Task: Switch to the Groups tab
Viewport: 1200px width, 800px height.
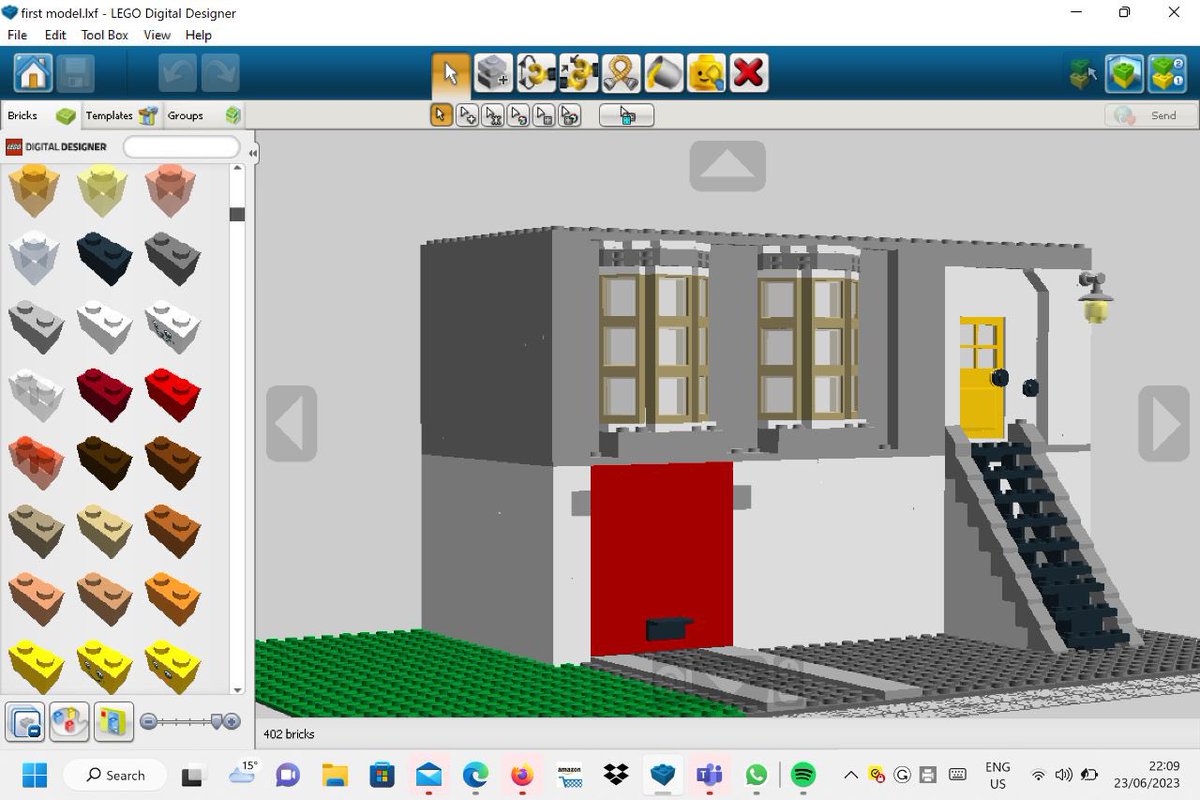Action: (203, 115)
